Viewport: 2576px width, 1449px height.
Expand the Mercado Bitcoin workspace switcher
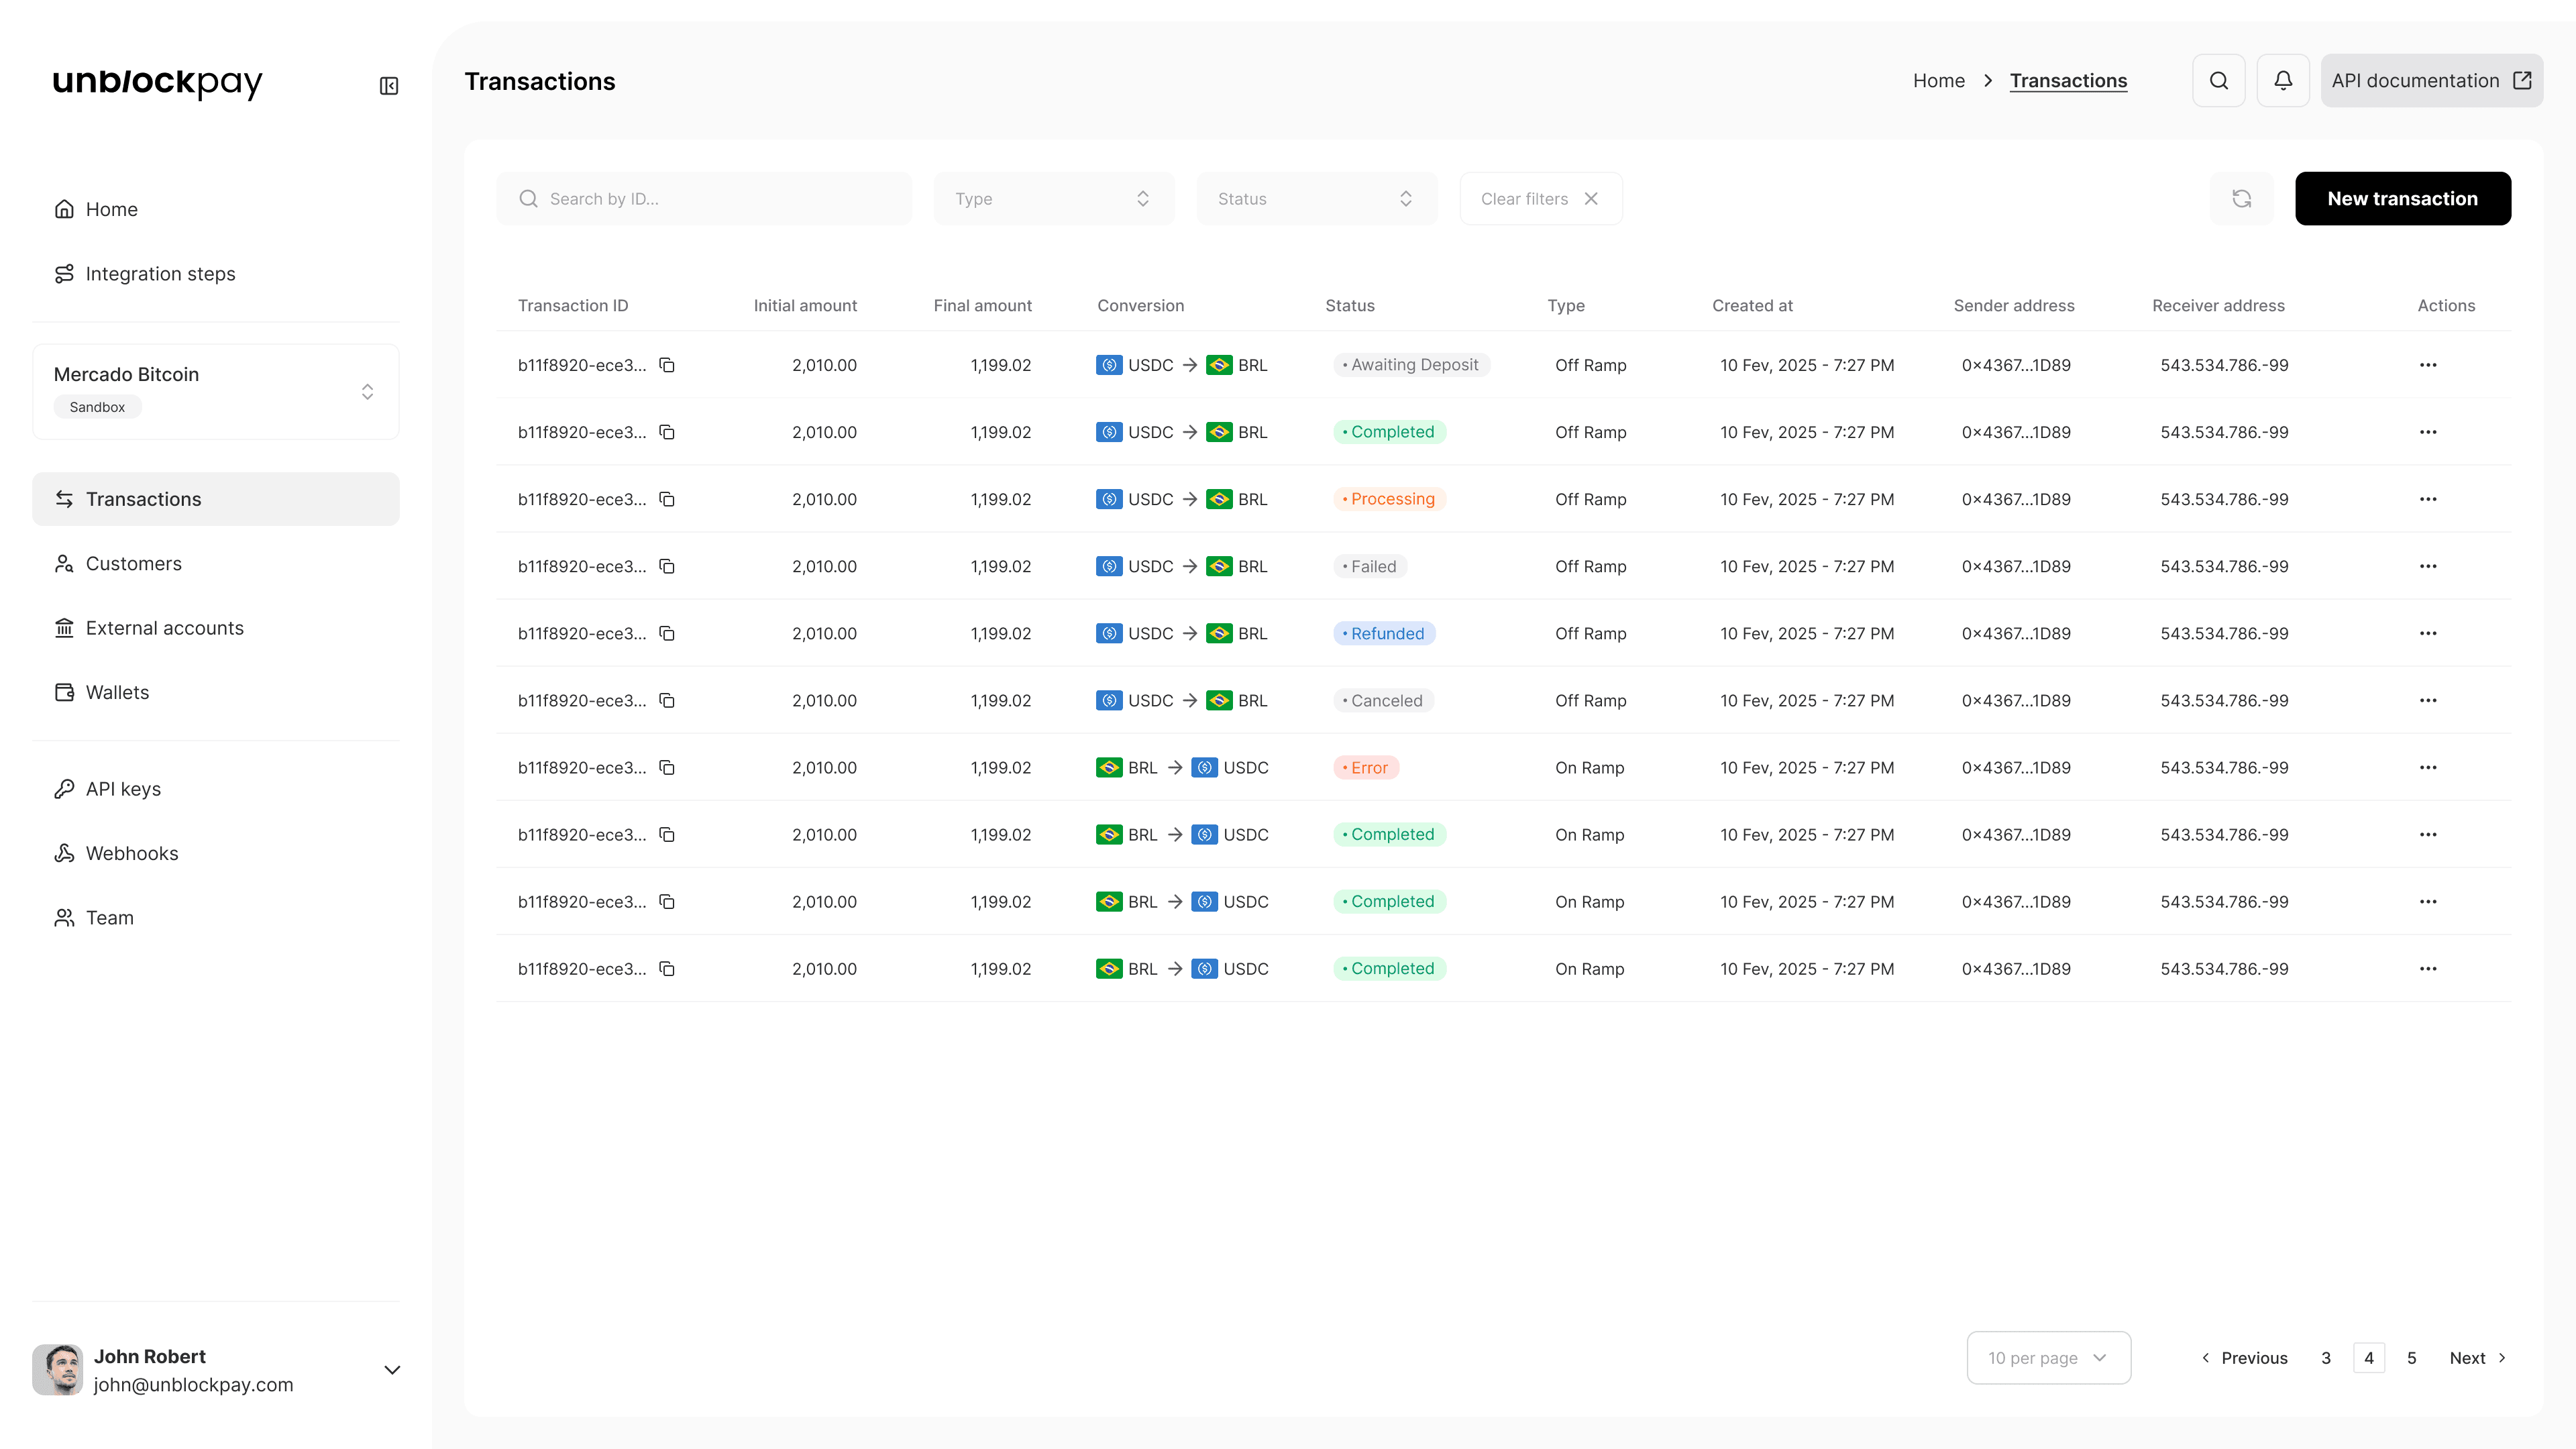coord(216,391)
